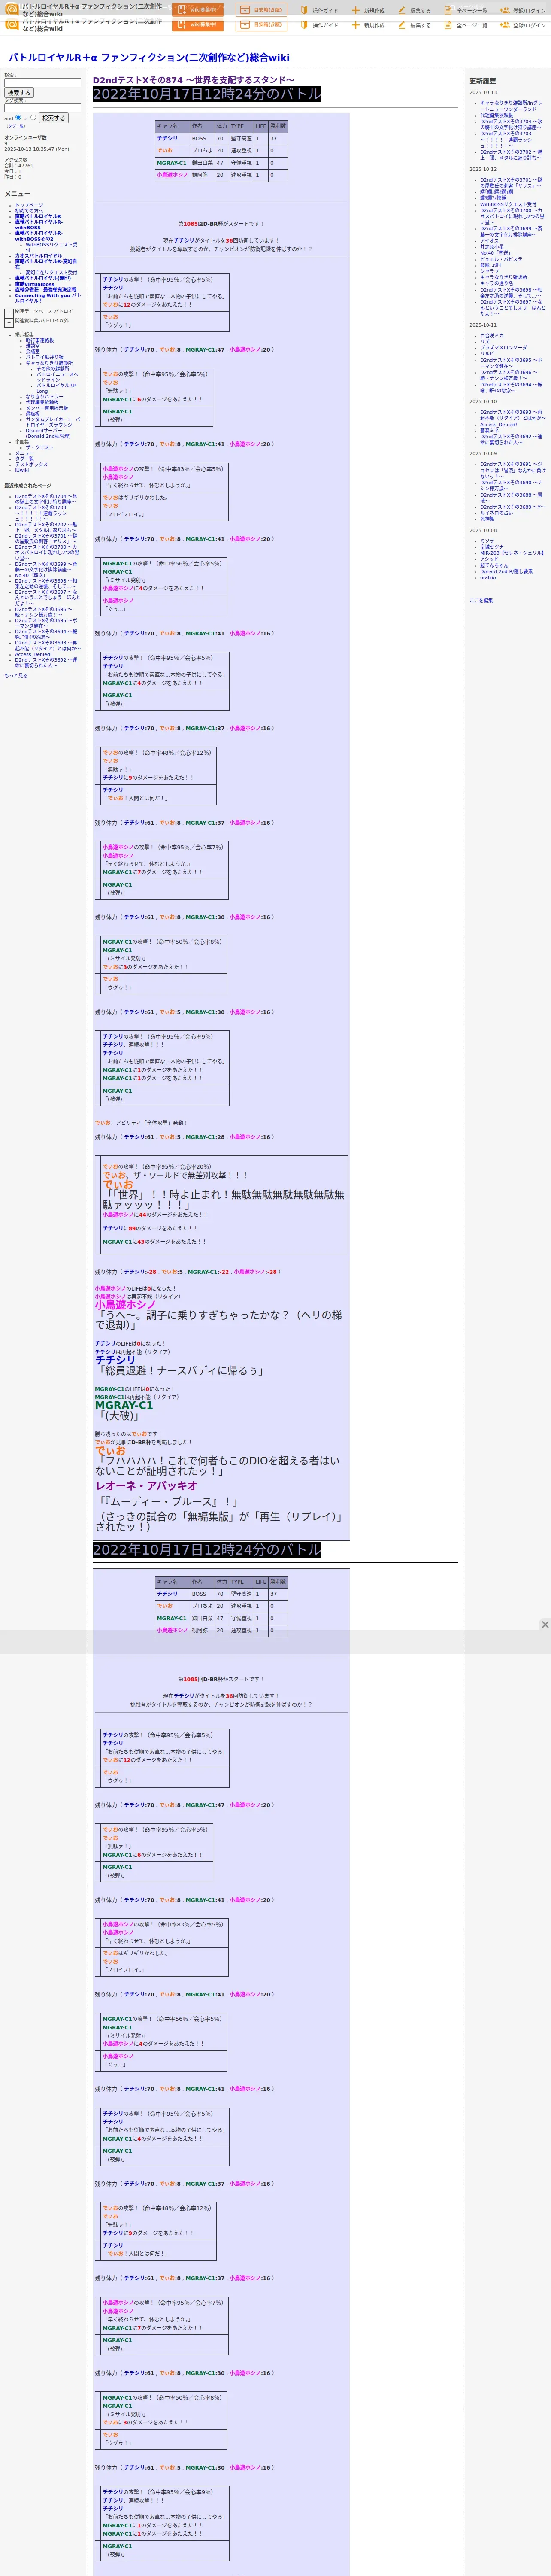Open 死神舞 in 更新履歴
This screenshot has height=2576, width=551.
click(x=487, y=519)
